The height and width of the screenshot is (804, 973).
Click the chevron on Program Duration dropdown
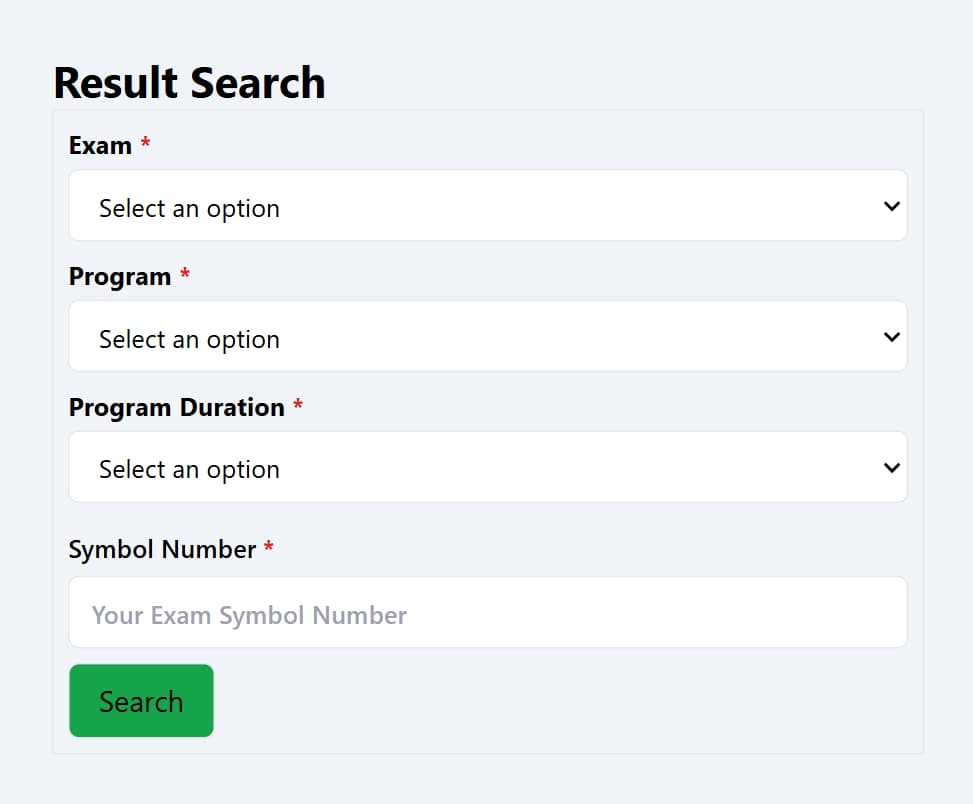890,467
